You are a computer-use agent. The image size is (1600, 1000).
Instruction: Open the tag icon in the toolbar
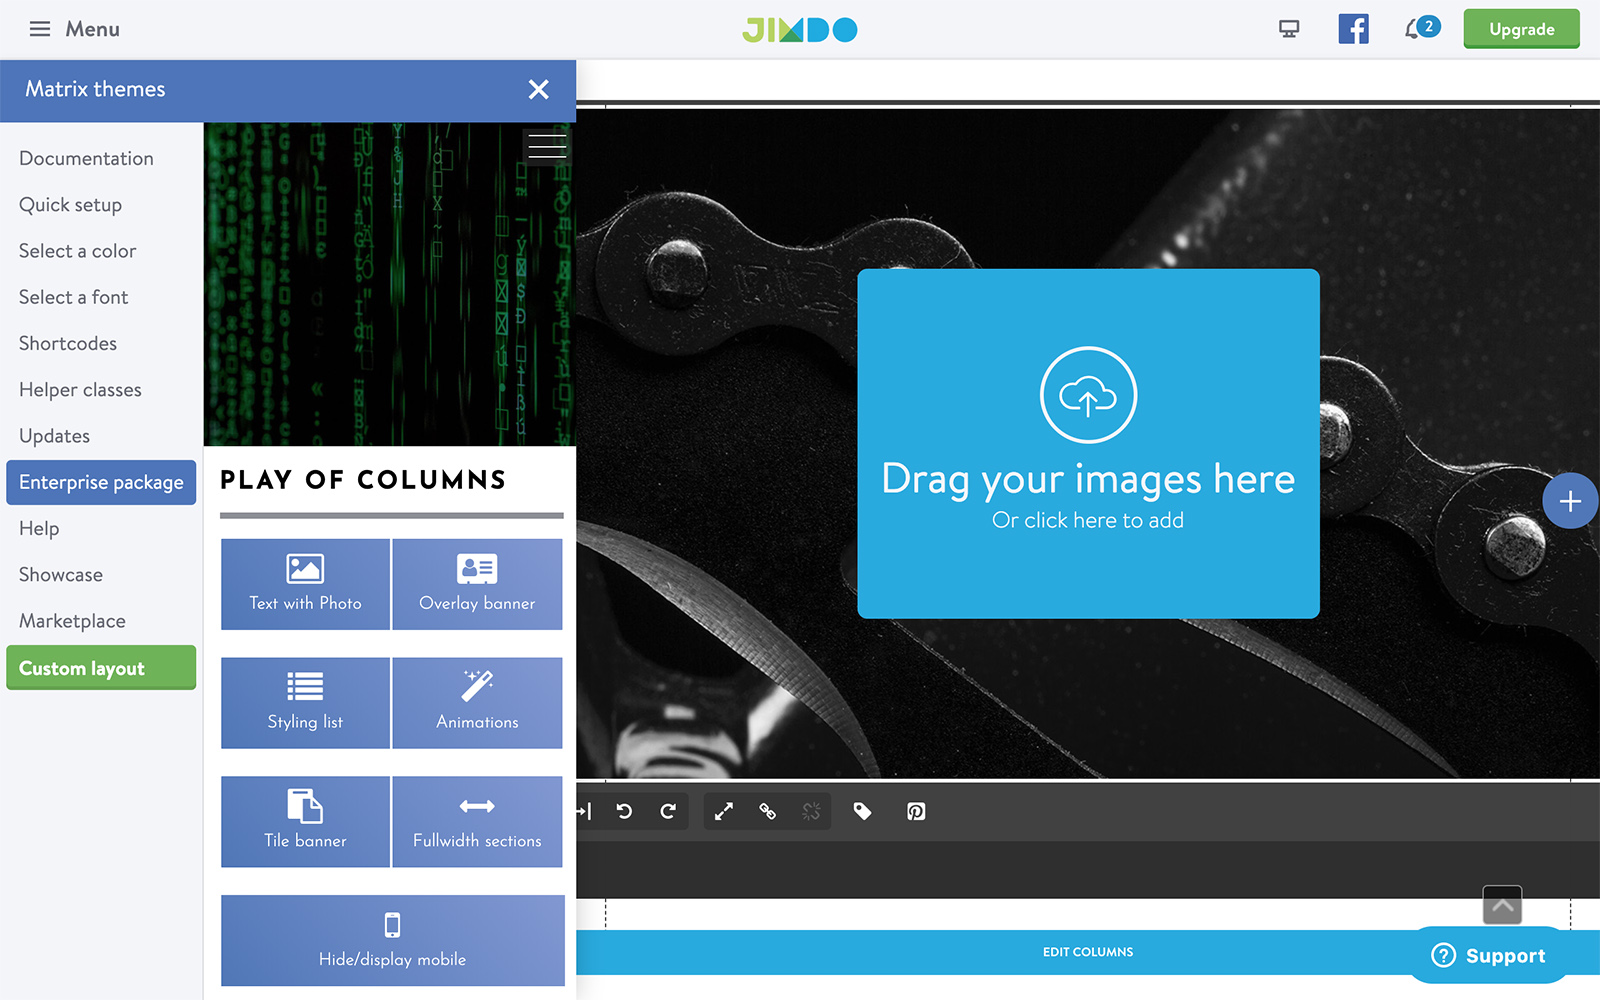tap(863, 811)
